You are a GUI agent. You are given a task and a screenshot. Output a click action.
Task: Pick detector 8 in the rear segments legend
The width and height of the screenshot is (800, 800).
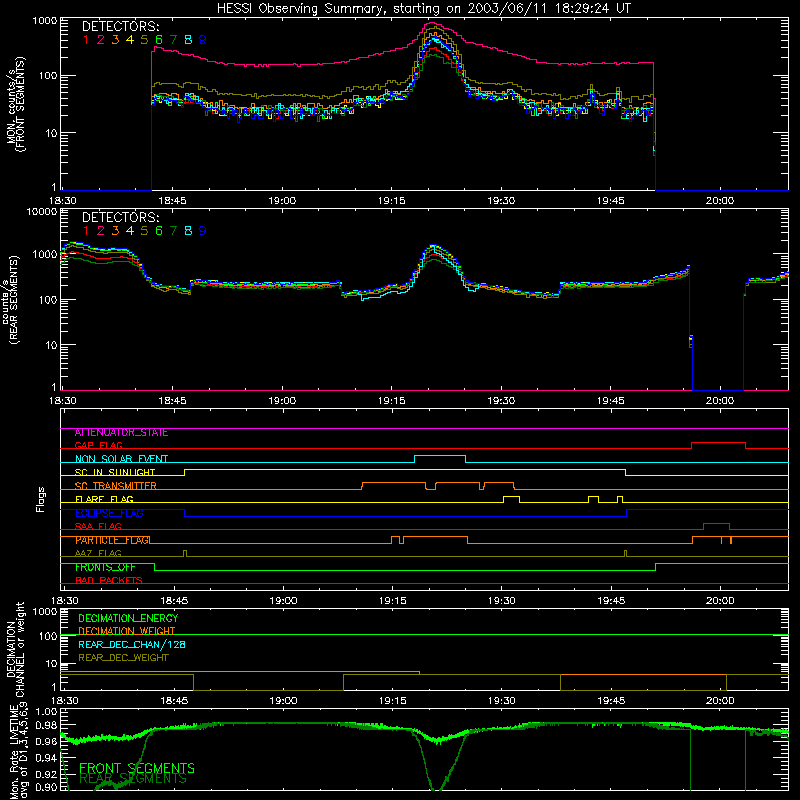[188, 231]
